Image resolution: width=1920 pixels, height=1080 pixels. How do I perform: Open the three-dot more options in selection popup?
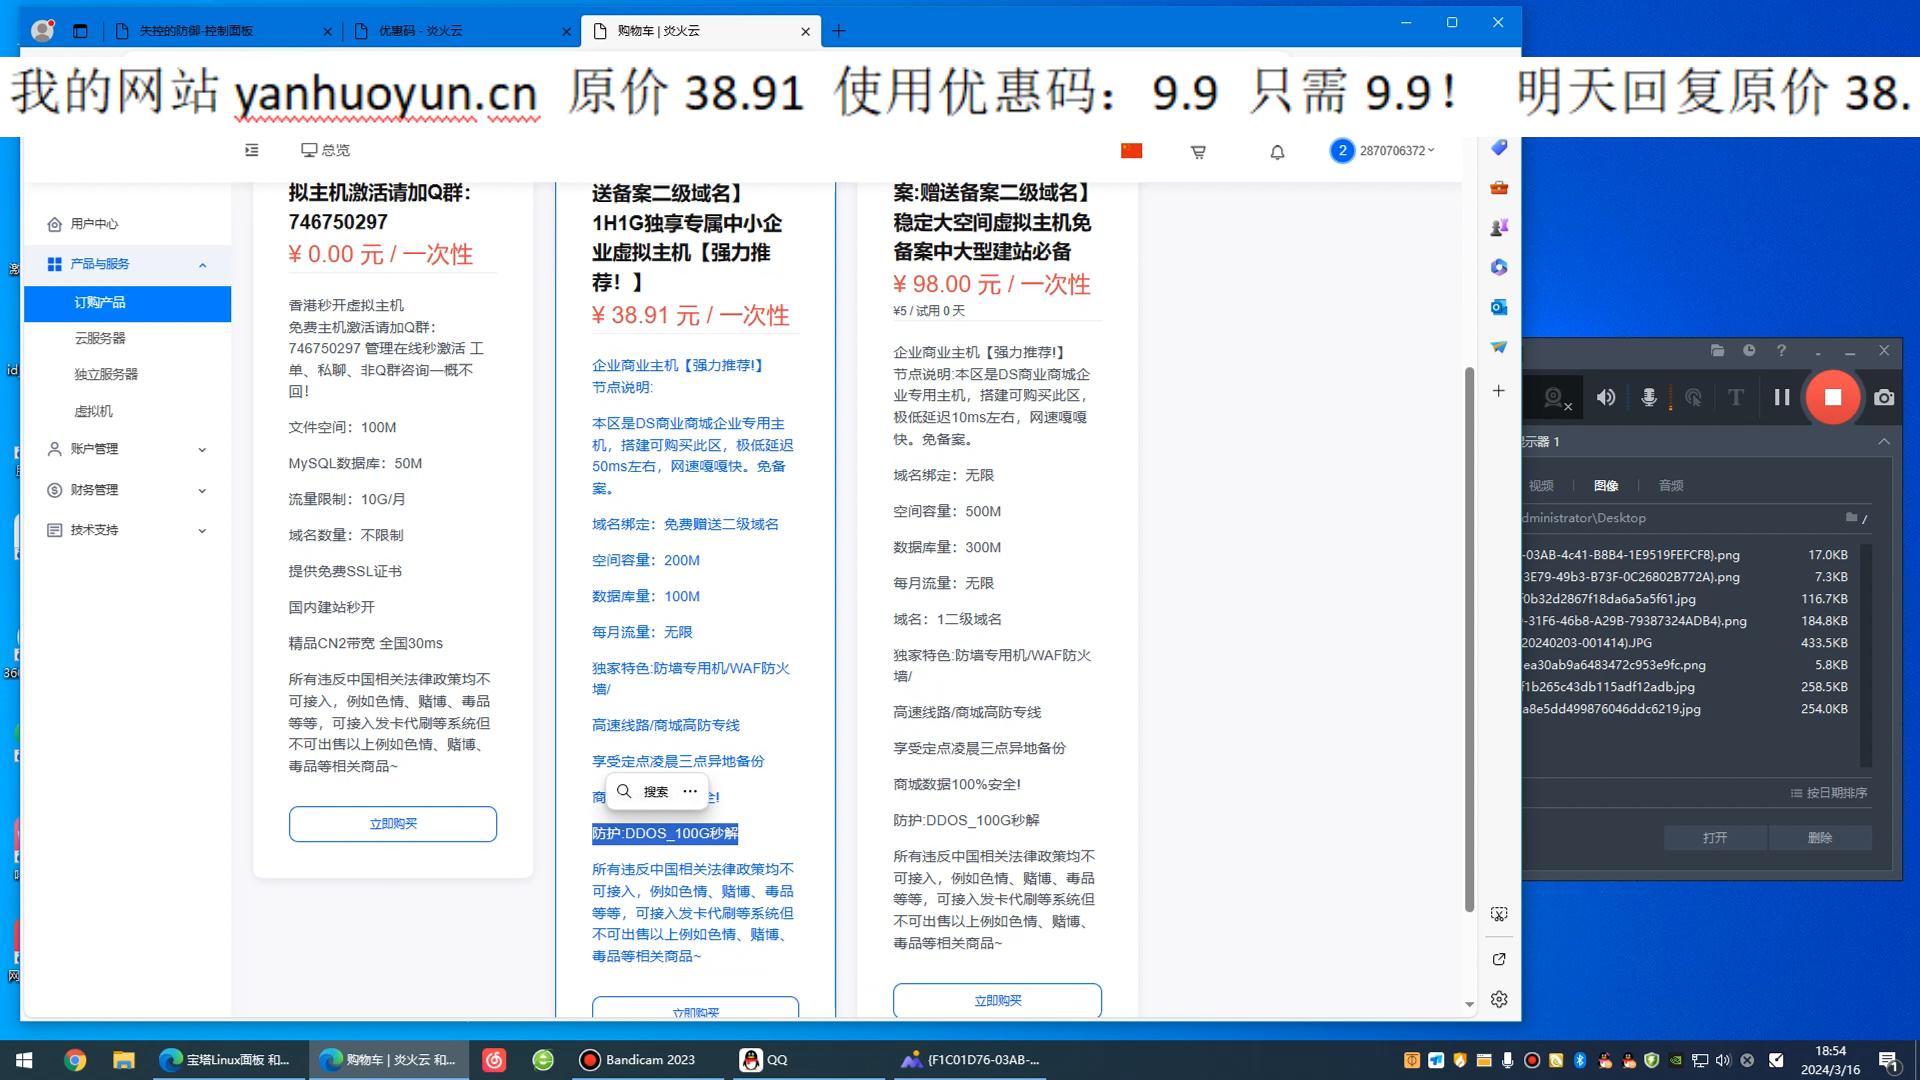690,791
